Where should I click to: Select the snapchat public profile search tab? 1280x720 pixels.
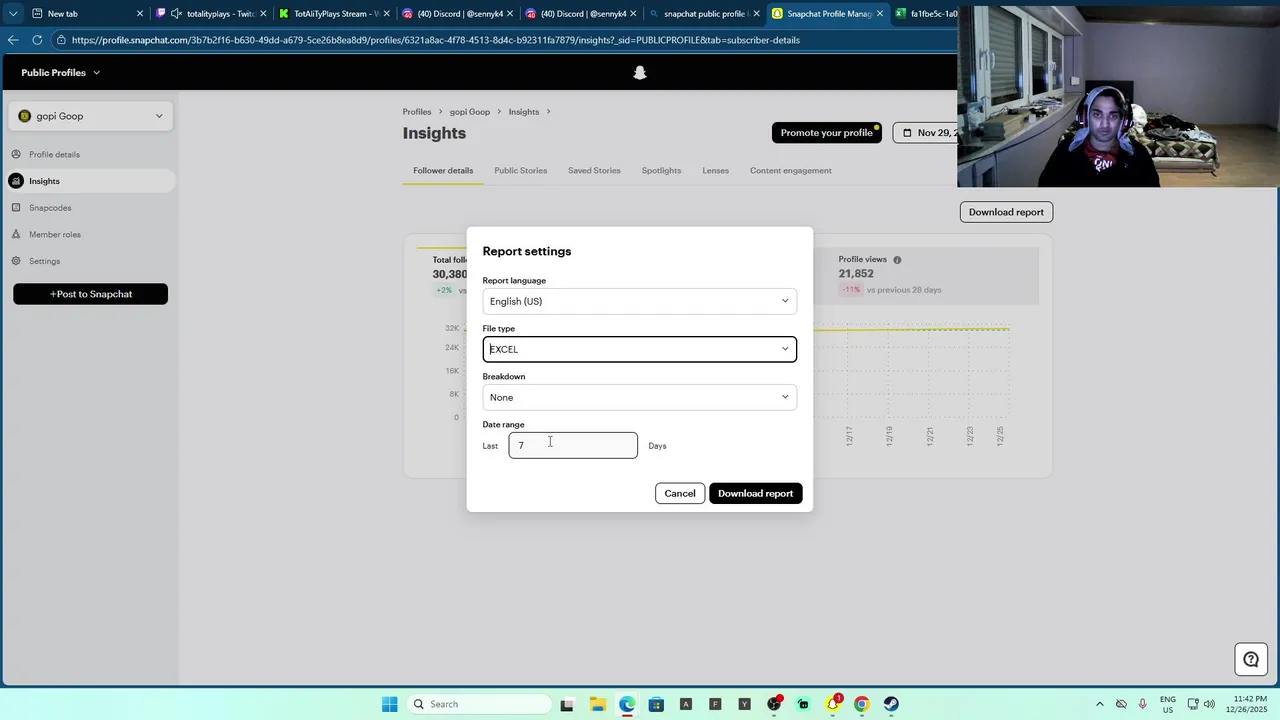click(703, 14)
